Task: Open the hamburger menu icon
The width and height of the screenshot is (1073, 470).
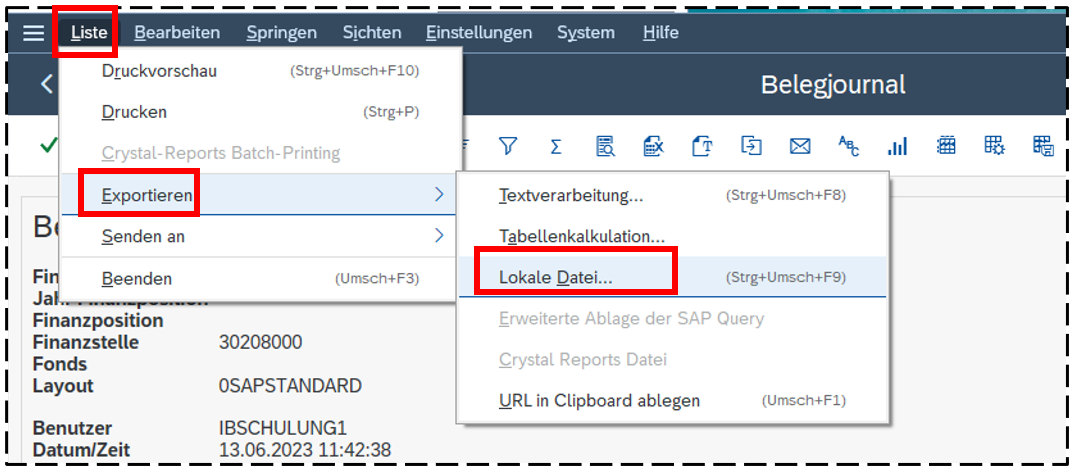Action: tap(34, 32)
